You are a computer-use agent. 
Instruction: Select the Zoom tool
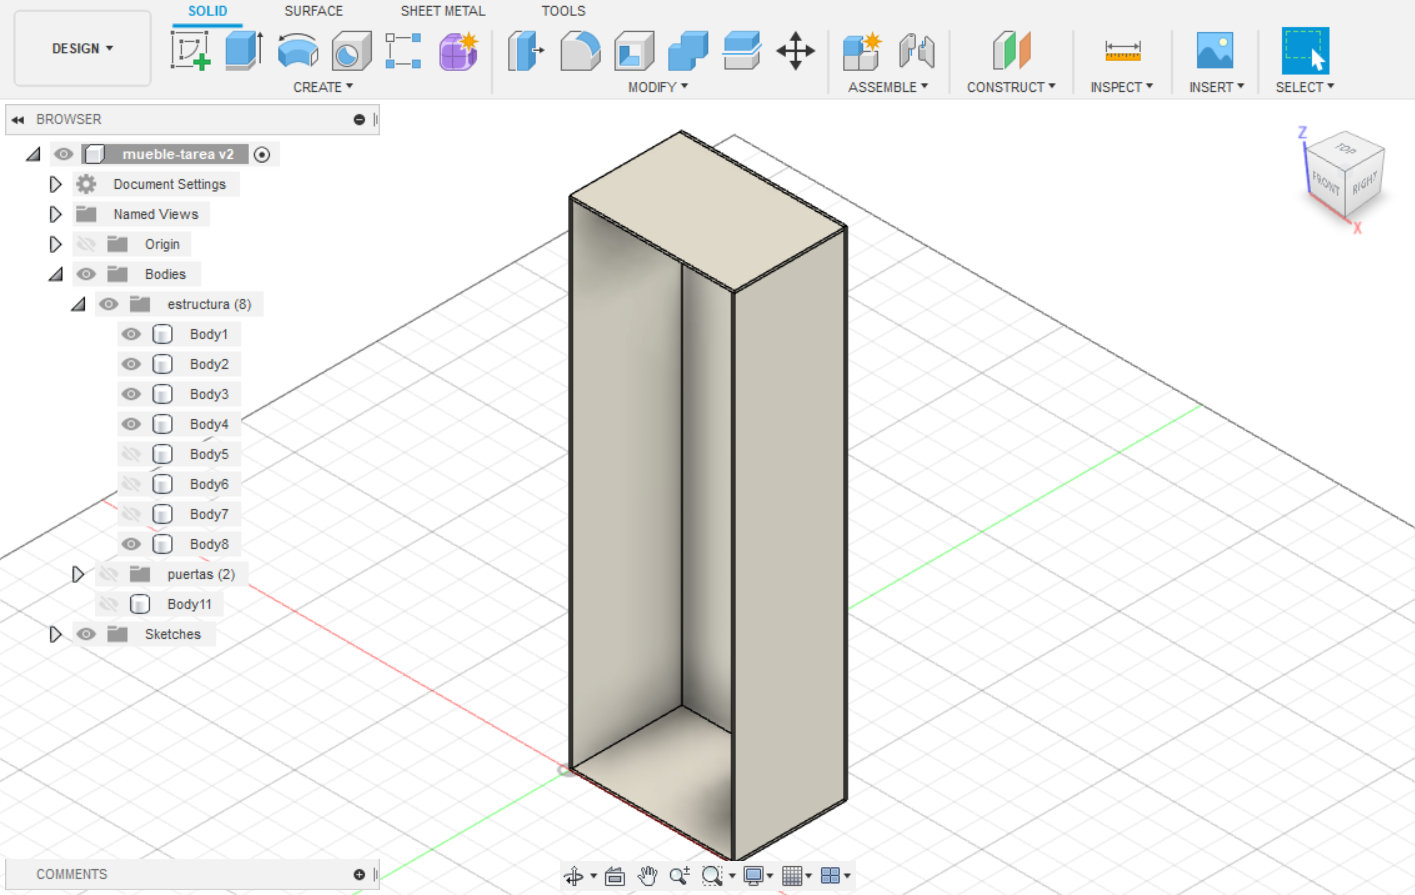(x=680, y=876)
